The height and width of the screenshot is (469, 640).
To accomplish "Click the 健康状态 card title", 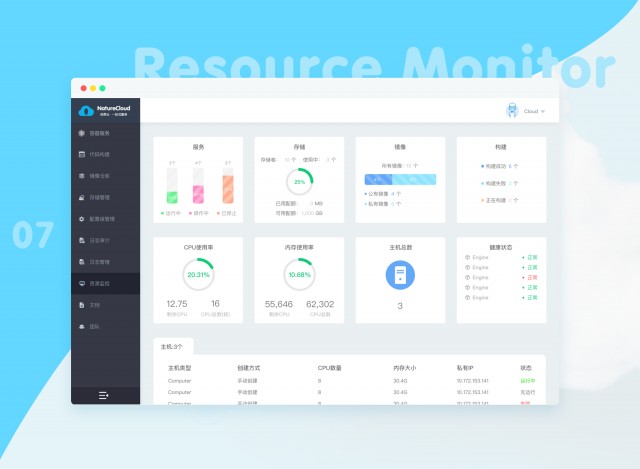I will coord(501,247).
